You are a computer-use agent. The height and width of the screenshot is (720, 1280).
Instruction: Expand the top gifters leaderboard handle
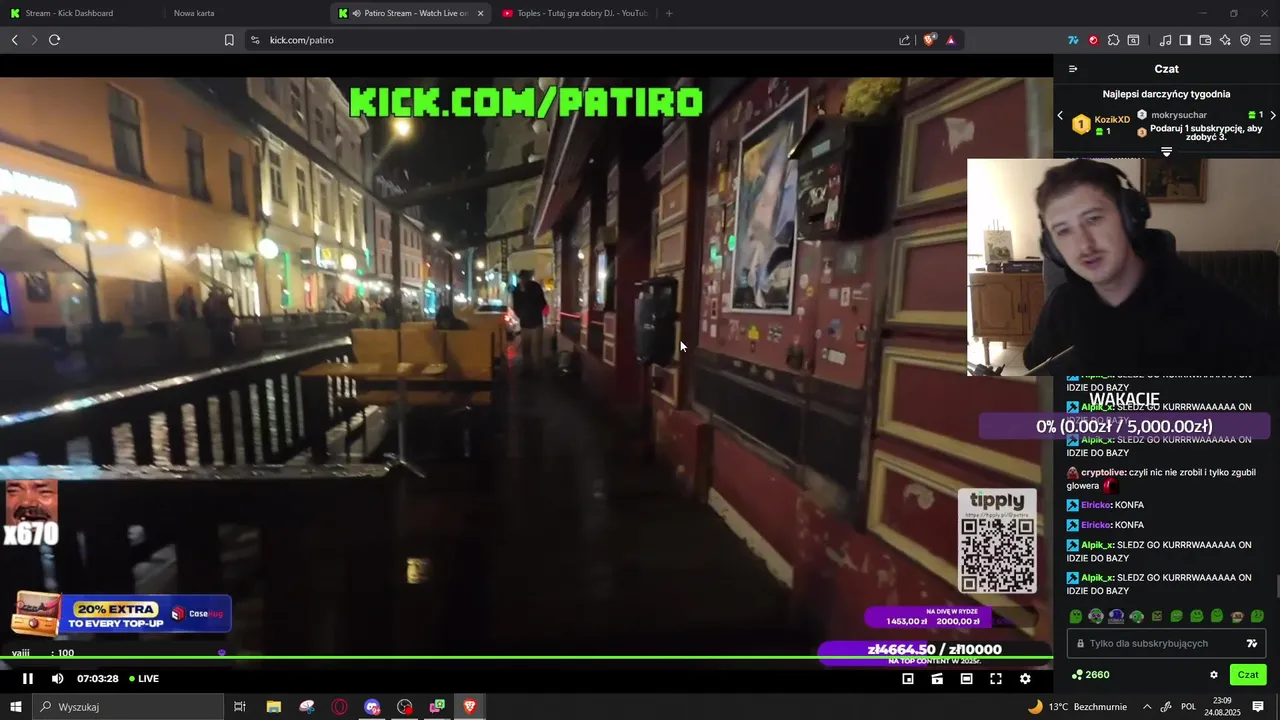click(x=1166, y=152)
